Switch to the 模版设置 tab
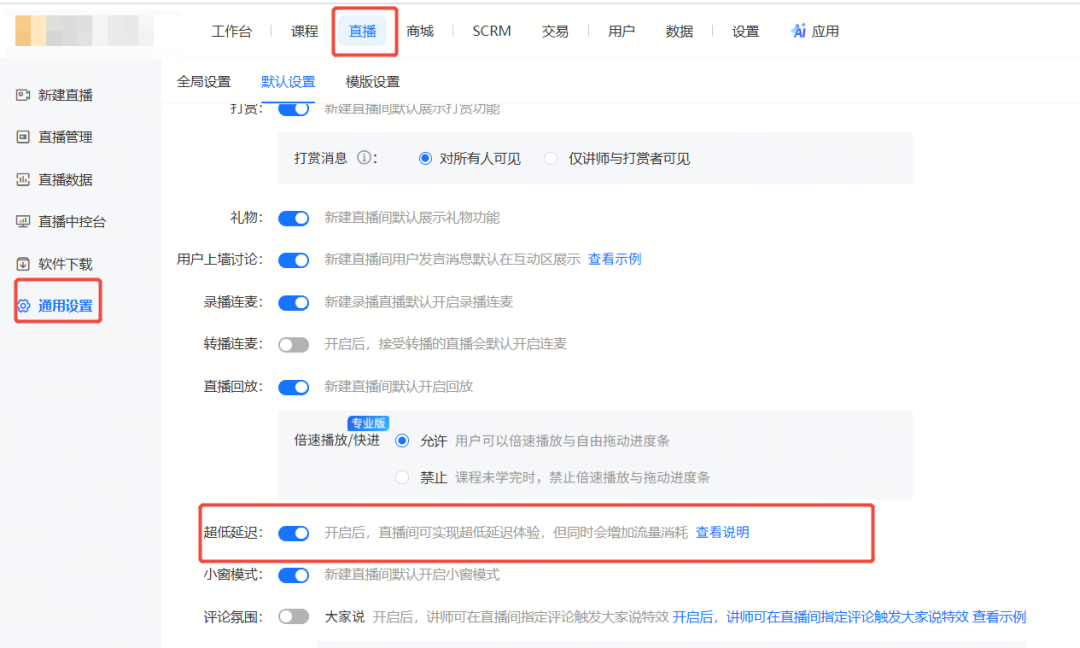 (x=373, y=81)
